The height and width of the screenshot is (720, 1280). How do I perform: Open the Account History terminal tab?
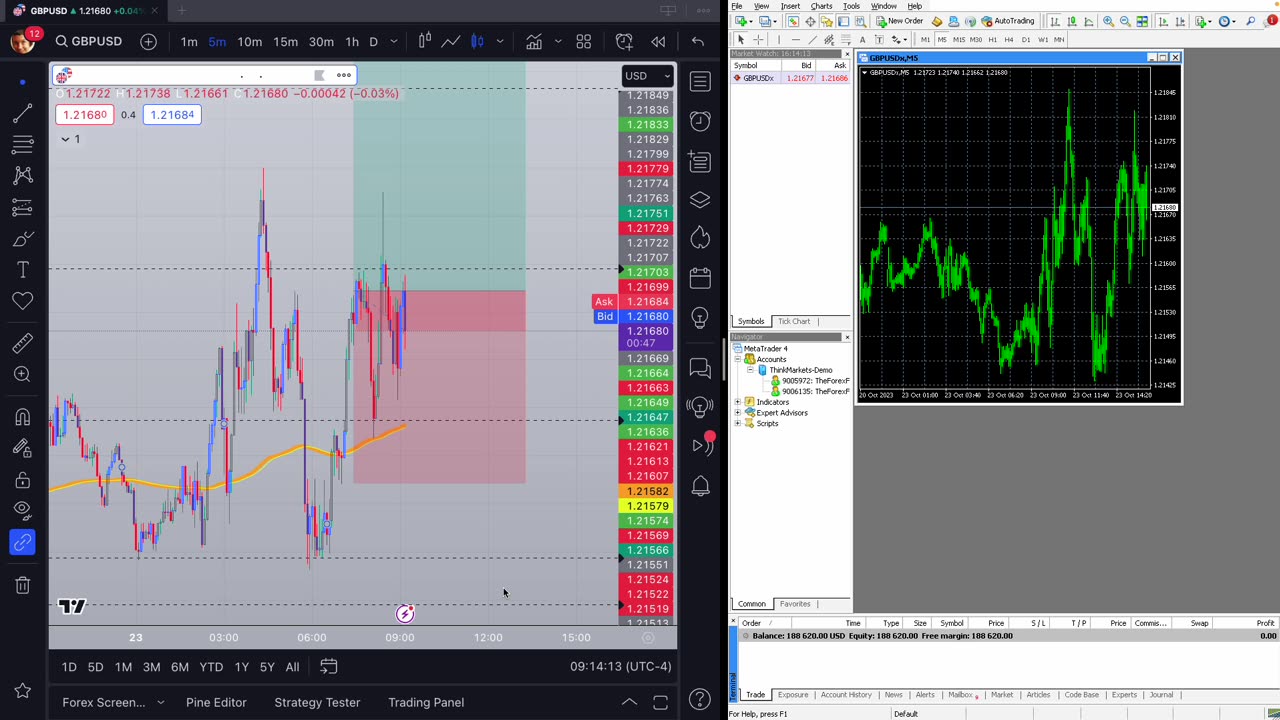tap(846, 695)
